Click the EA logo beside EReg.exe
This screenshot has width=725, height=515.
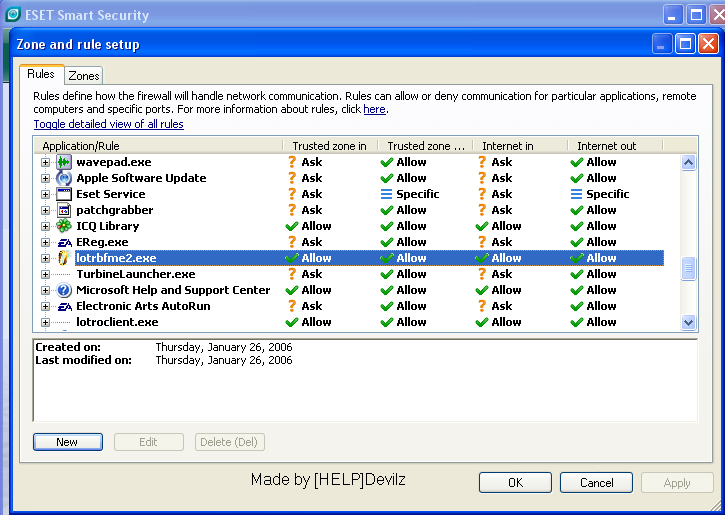point(65,242)
